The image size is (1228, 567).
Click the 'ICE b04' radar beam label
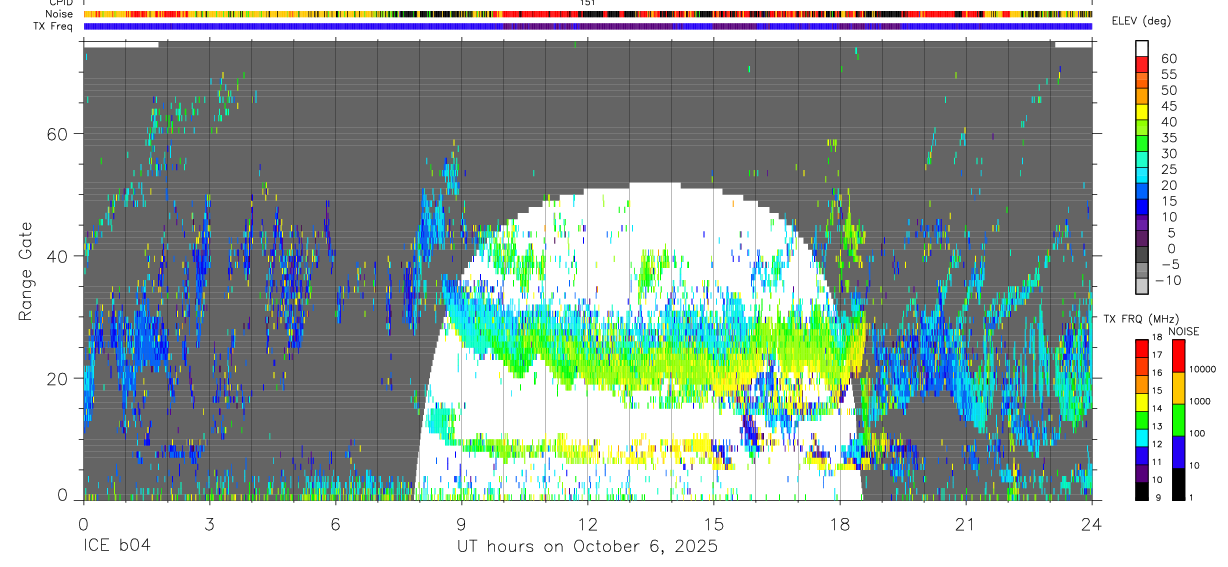(115, 547)
